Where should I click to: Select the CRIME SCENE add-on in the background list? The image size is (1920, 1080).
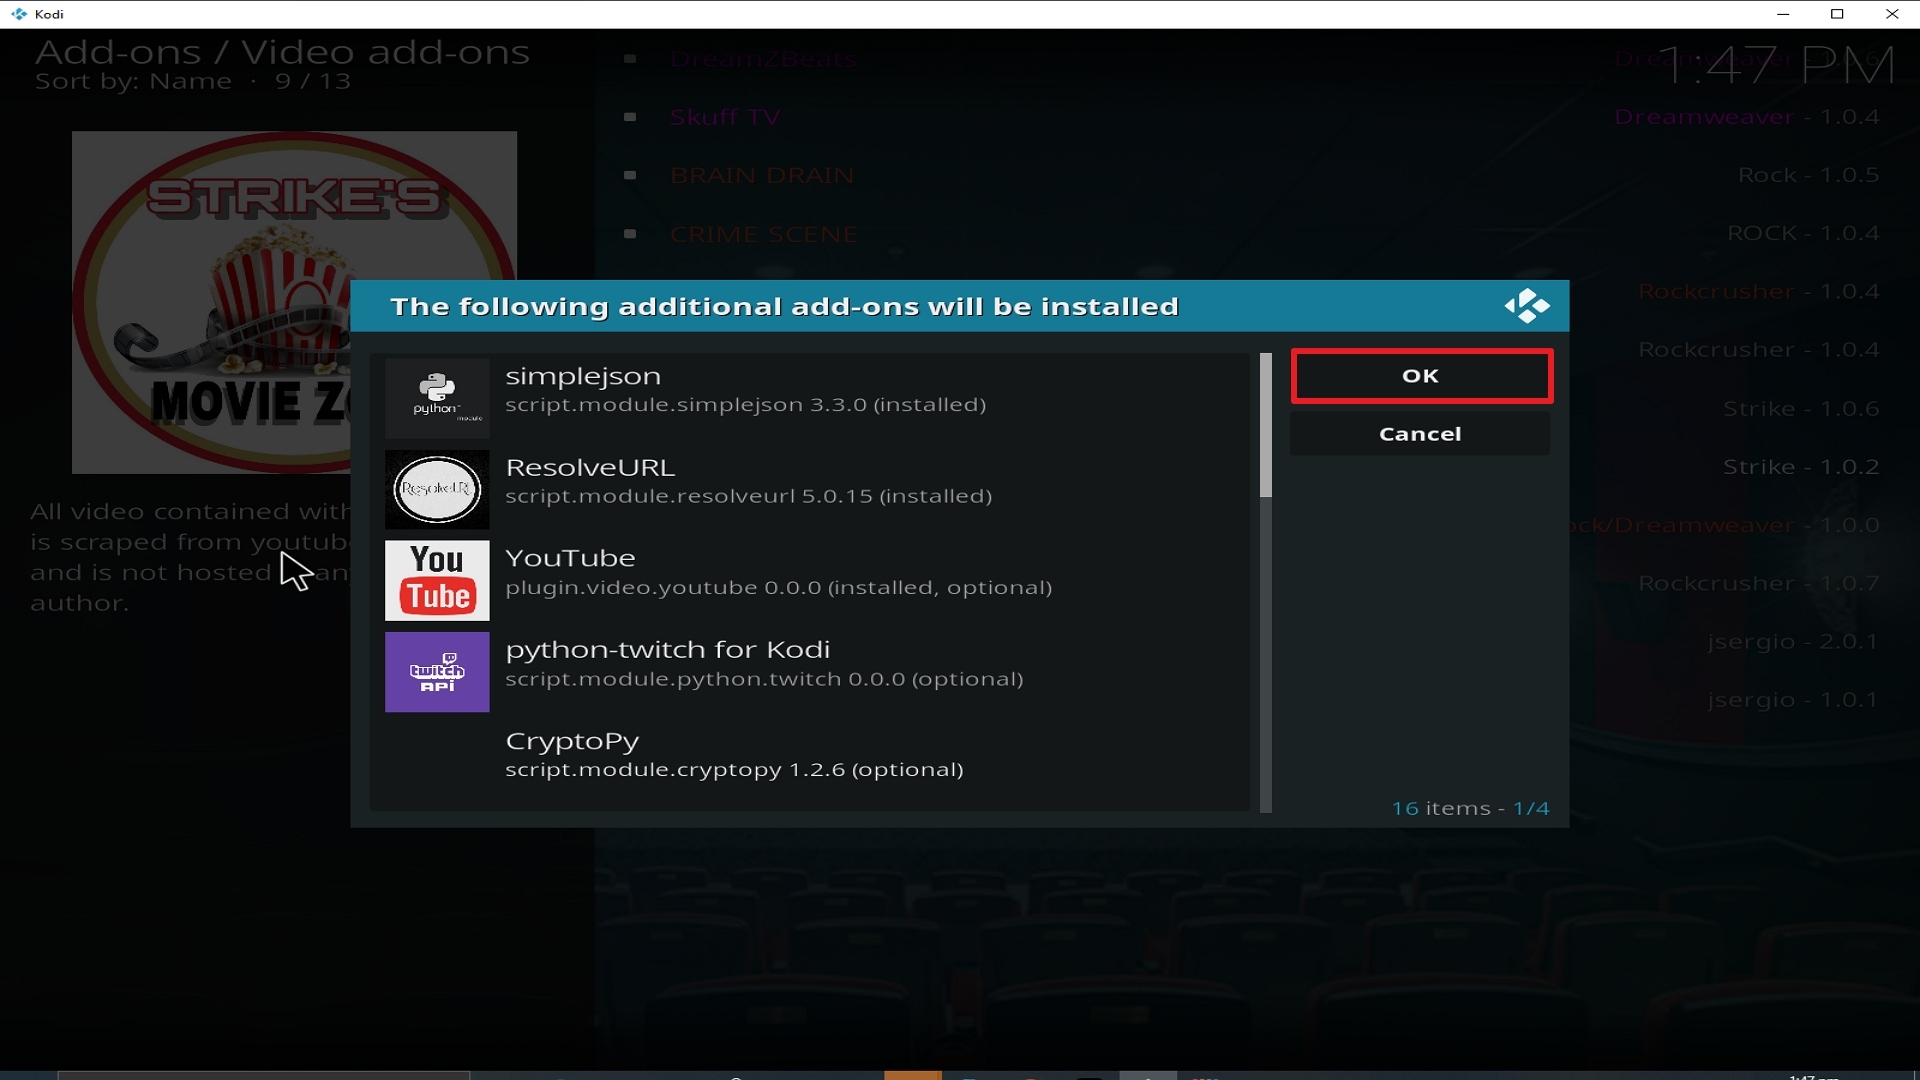[x=764, y=234]
